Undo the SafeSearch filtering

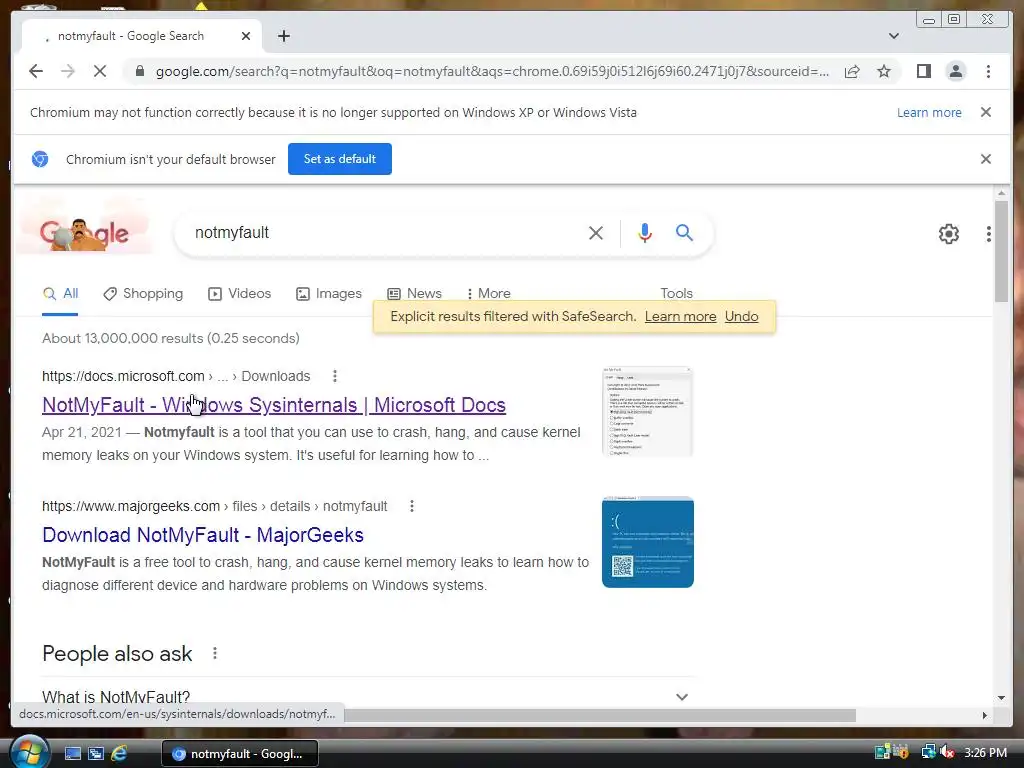click(x=741, y=316)
